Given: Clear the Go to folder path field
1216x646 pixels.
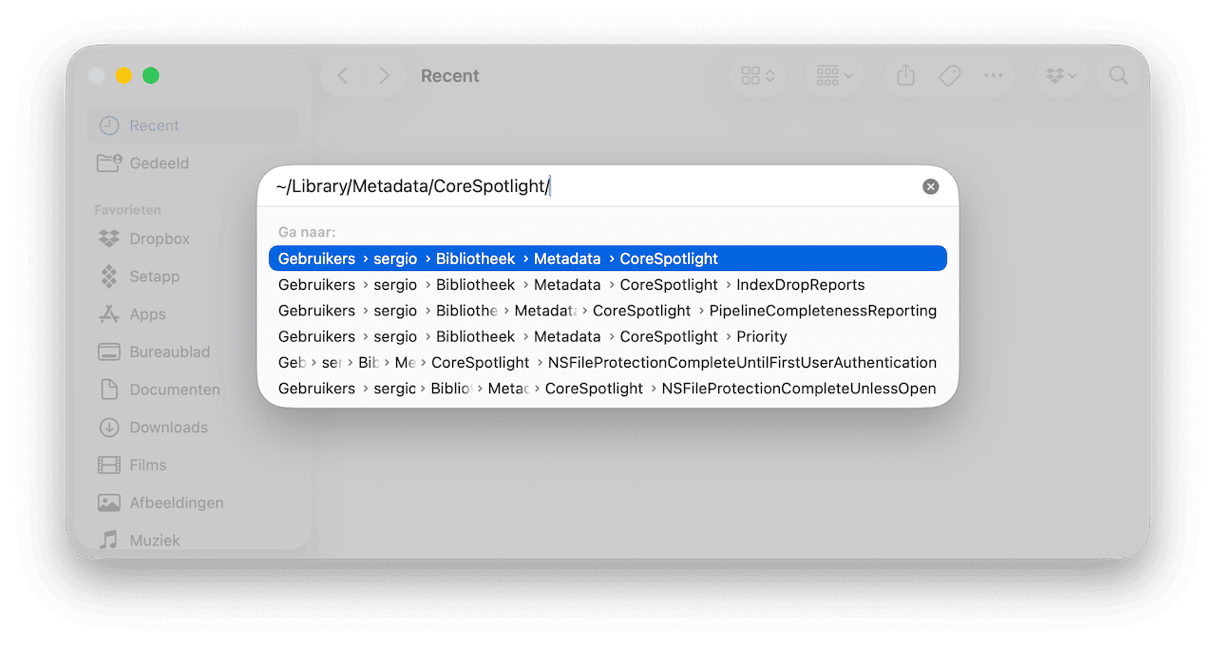Looking at the screenshot, I should 930,187.
